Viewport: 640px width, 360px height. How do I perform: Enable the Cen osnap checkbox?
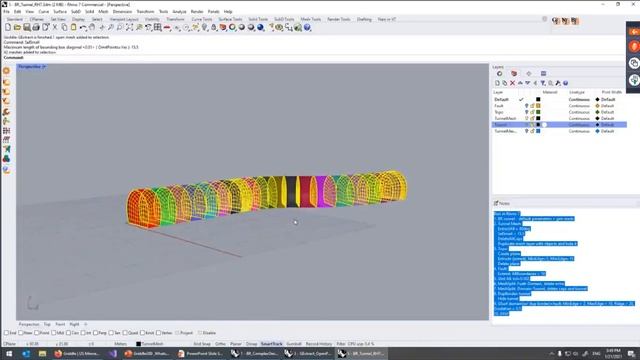(x=69, y=333)
